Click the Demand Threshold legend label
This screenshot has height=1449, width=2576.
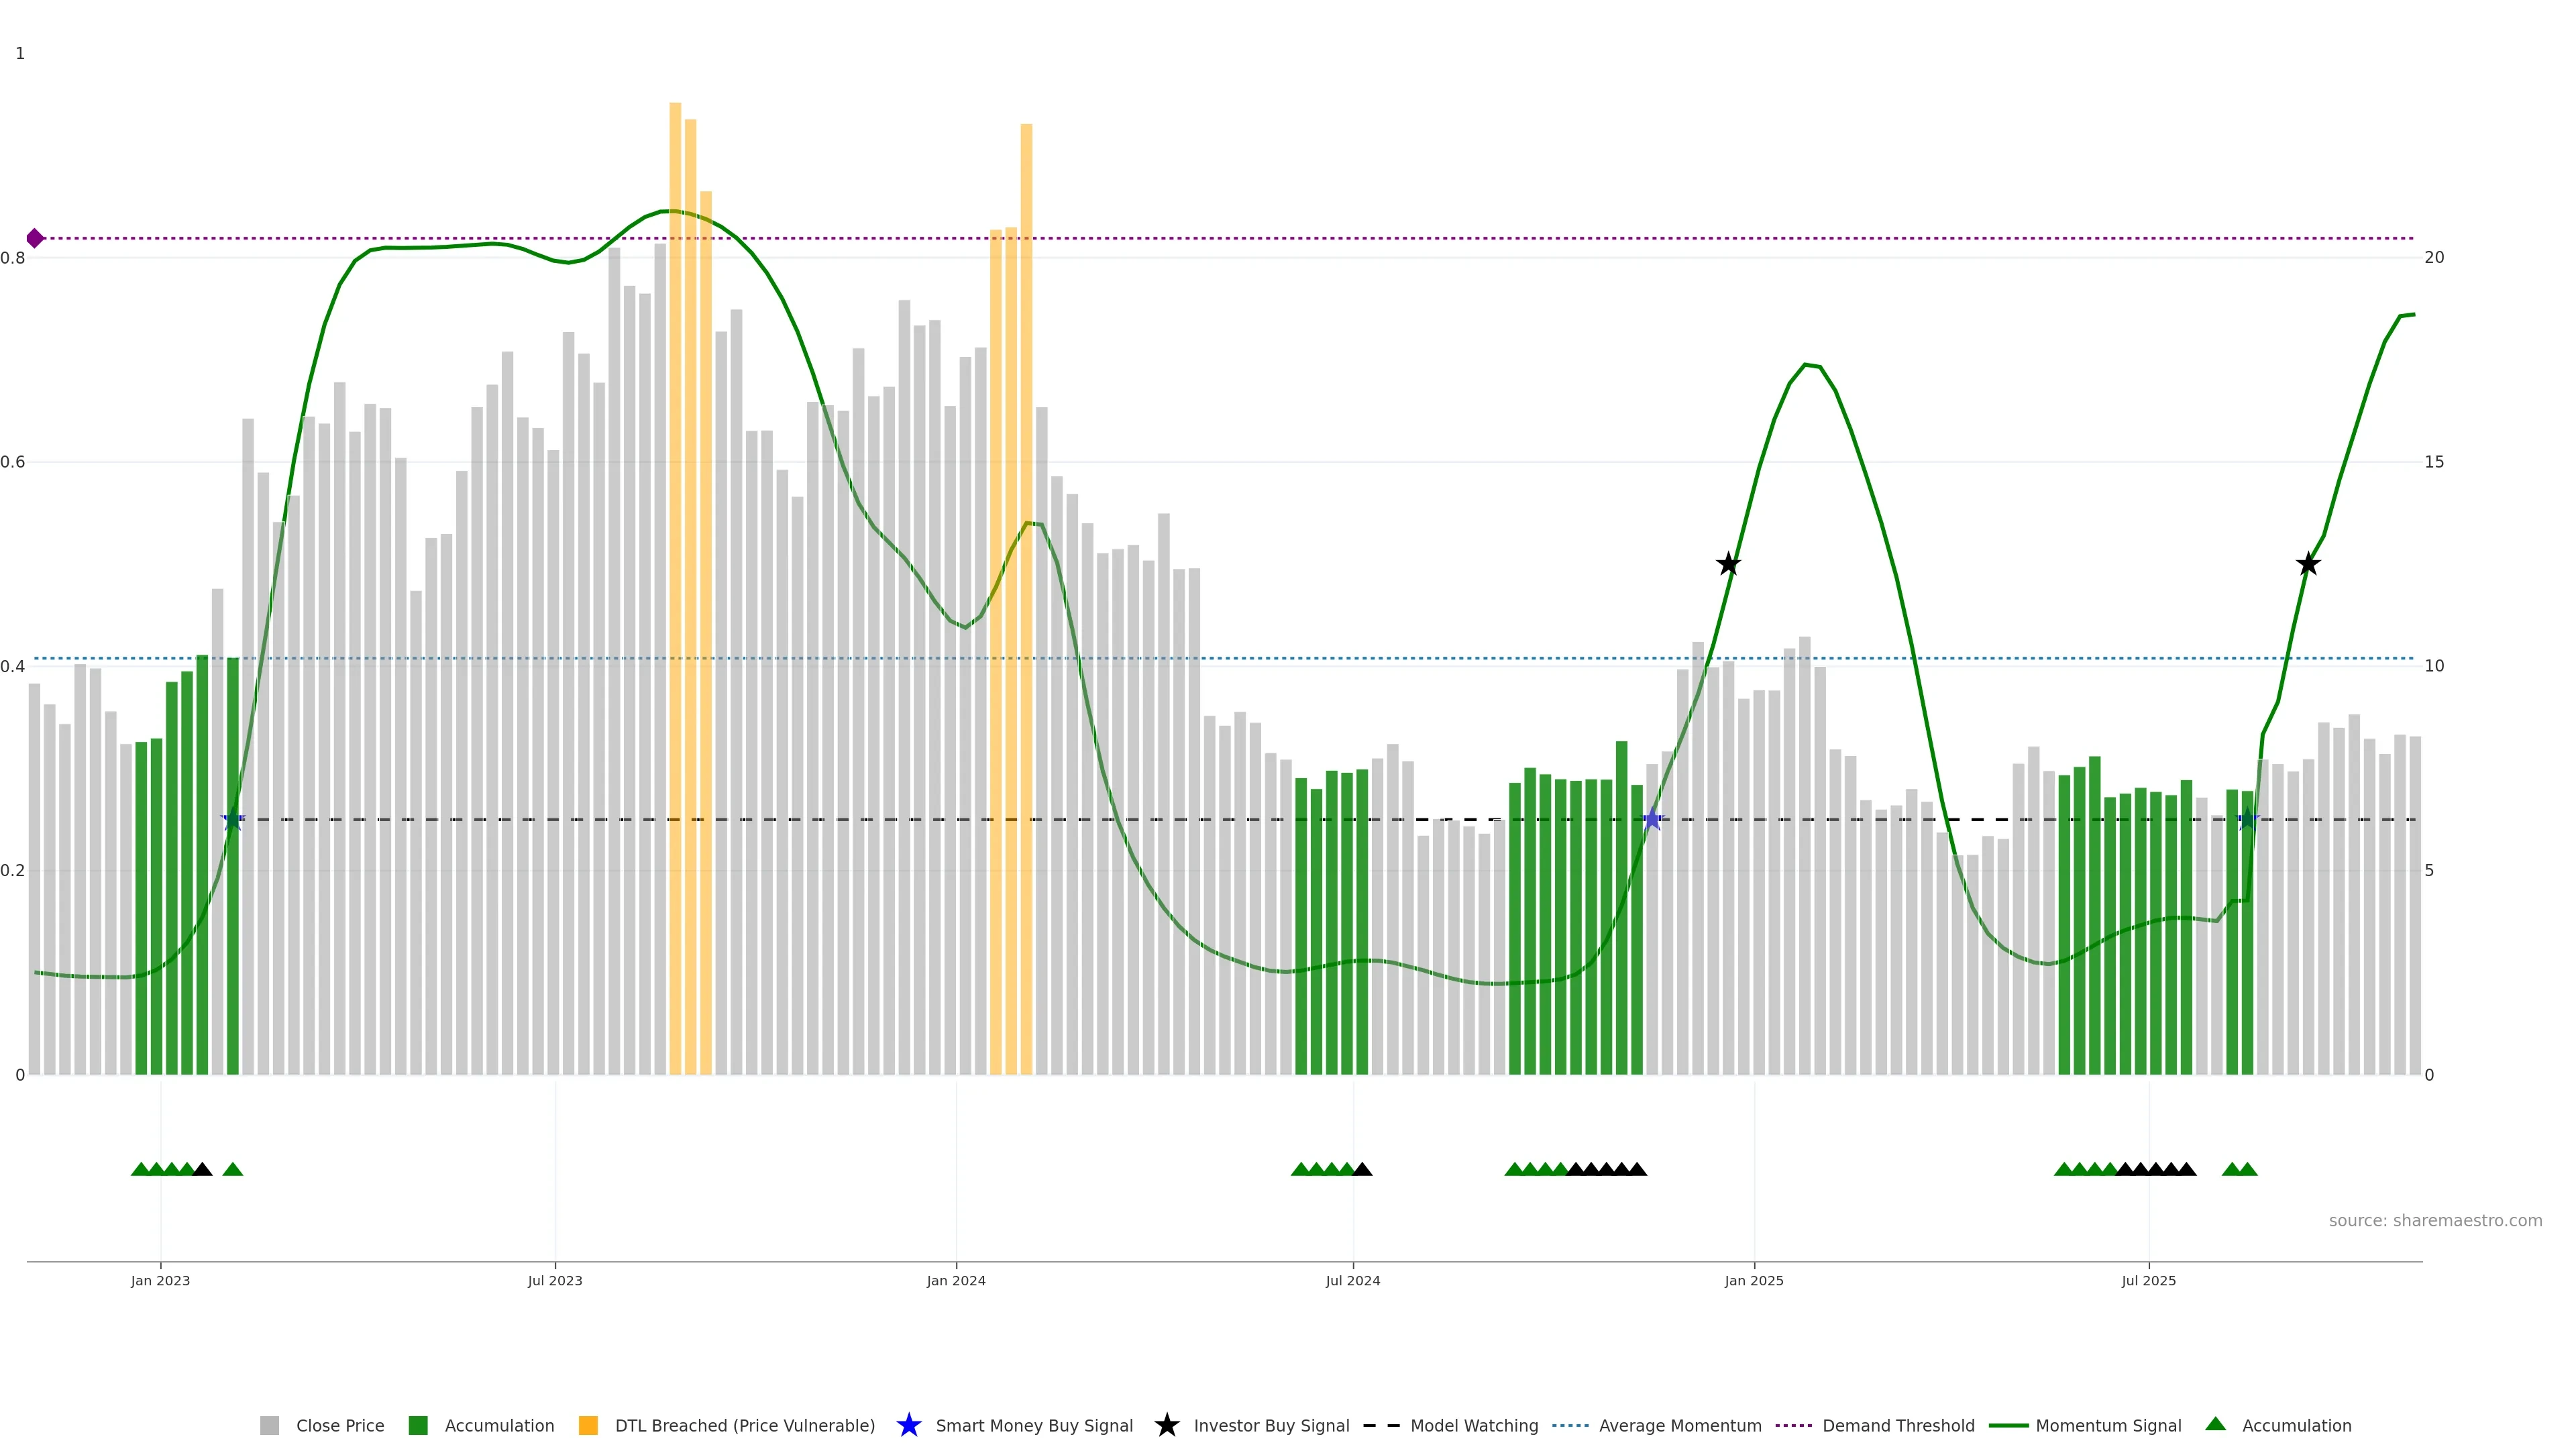coord(1898,1426)
